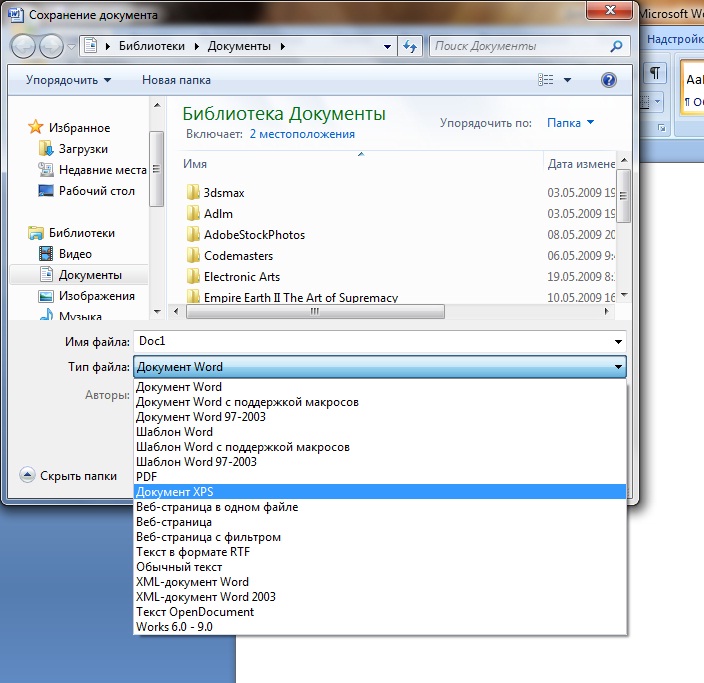Viewport: 704px width, 683px height.
Task: Choose Веб-страница в одном файле
Action: [x=380, y=507]
